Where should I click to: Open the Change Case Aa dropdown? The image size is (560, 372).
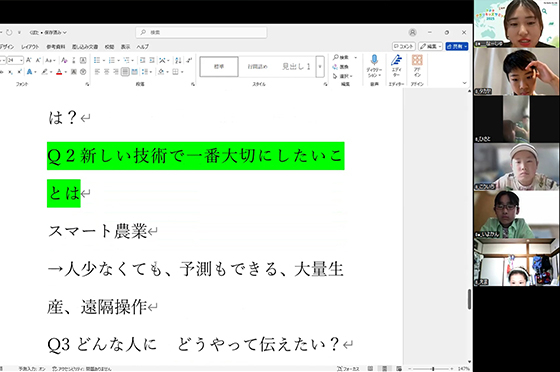51,60
